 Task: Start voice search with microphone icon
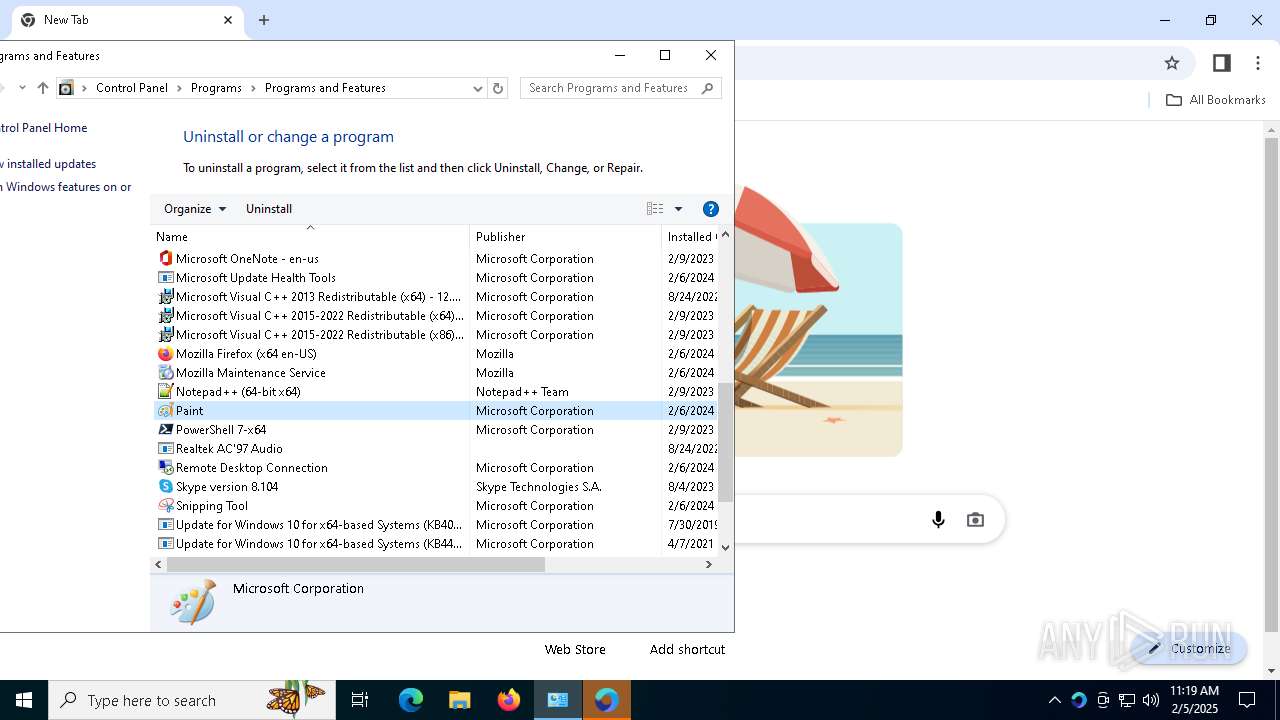(938, 520)
